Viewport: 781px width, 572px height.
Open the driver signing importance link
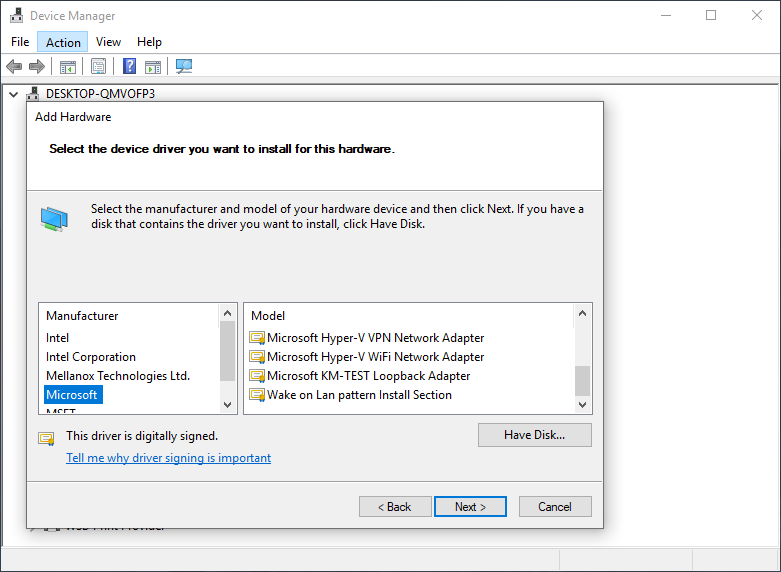click(x=168, y=458)
